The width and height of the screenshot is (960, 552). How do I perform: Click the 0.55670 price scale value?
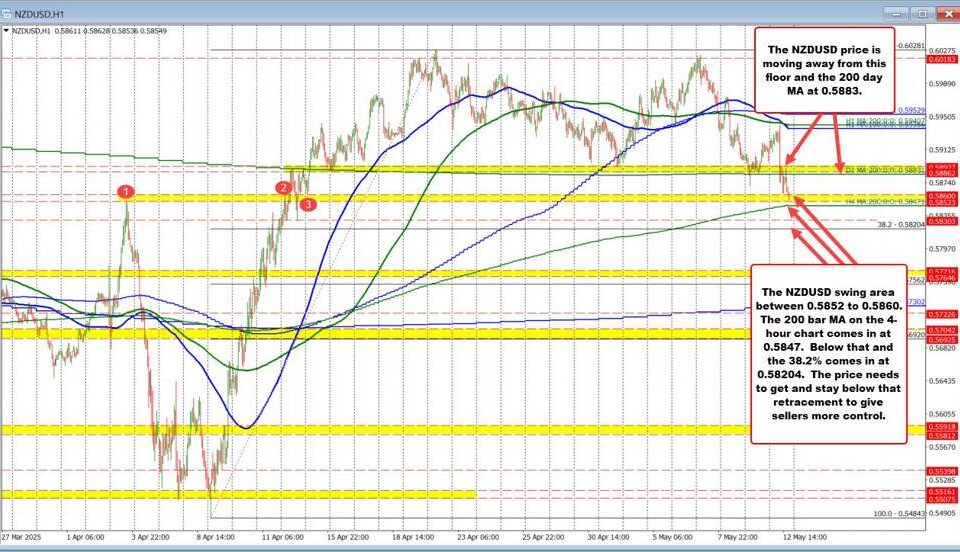click(942, 447)
